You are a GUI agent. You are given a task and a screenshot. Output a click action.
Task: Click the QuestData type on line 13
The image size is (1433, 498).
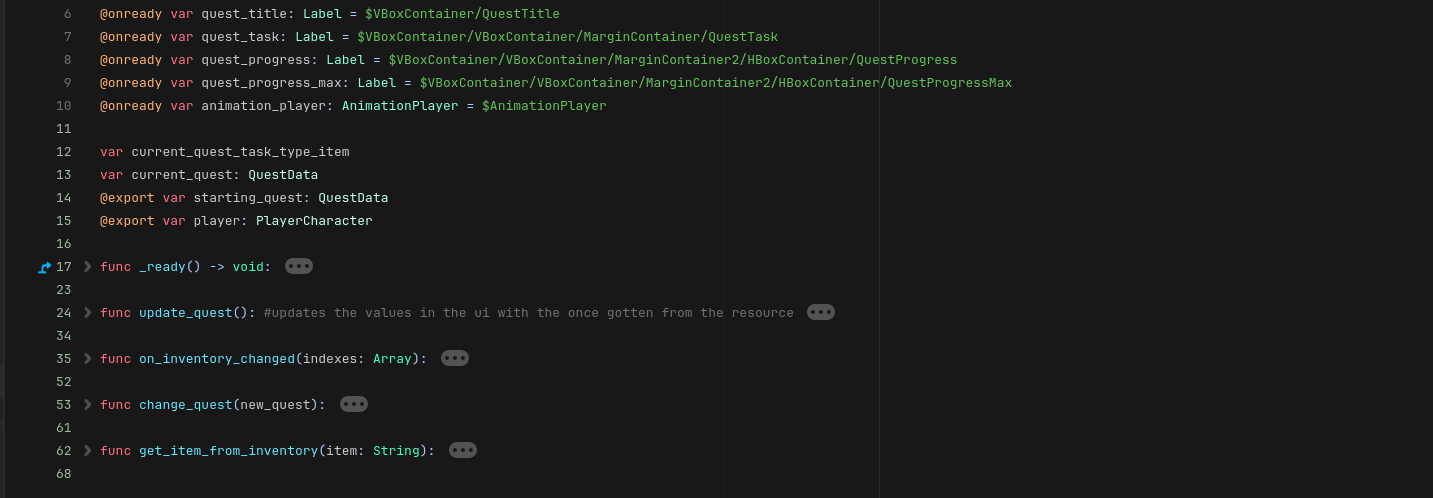point(283,175)
